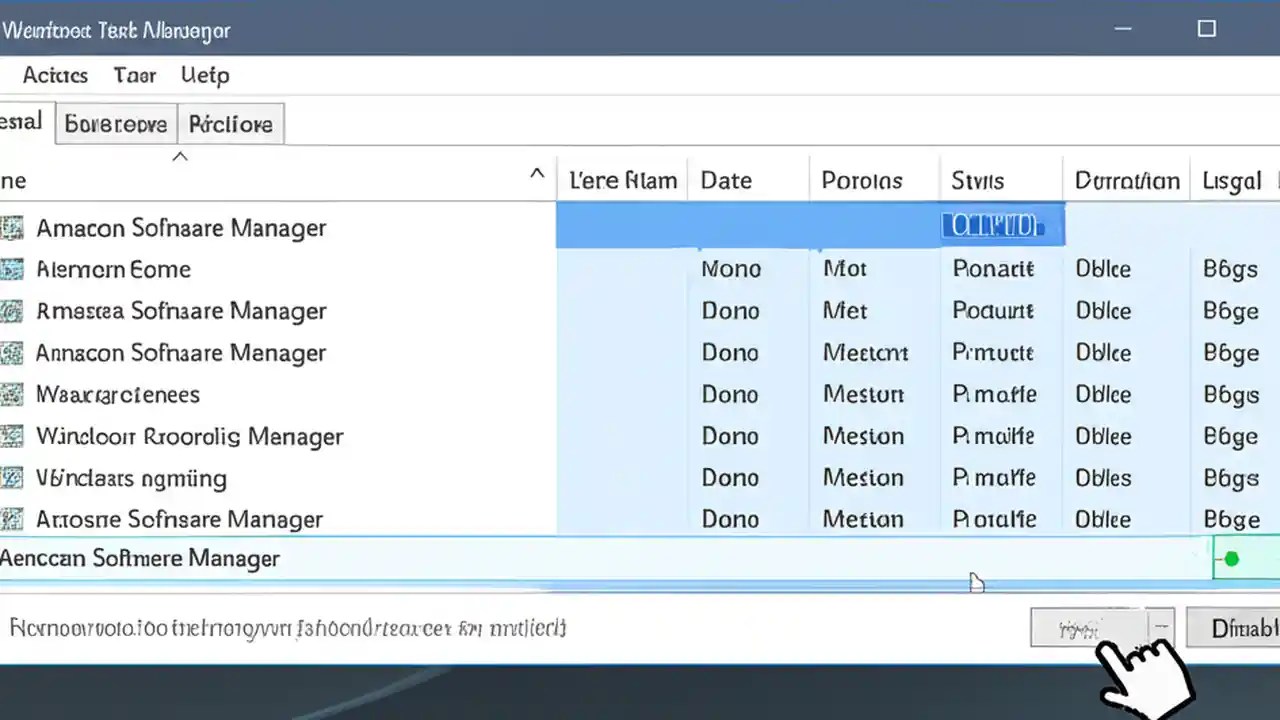Toggle the green status dot on the selected entry
Viewport: 1280px width, 720px height.
[1231, 558]
